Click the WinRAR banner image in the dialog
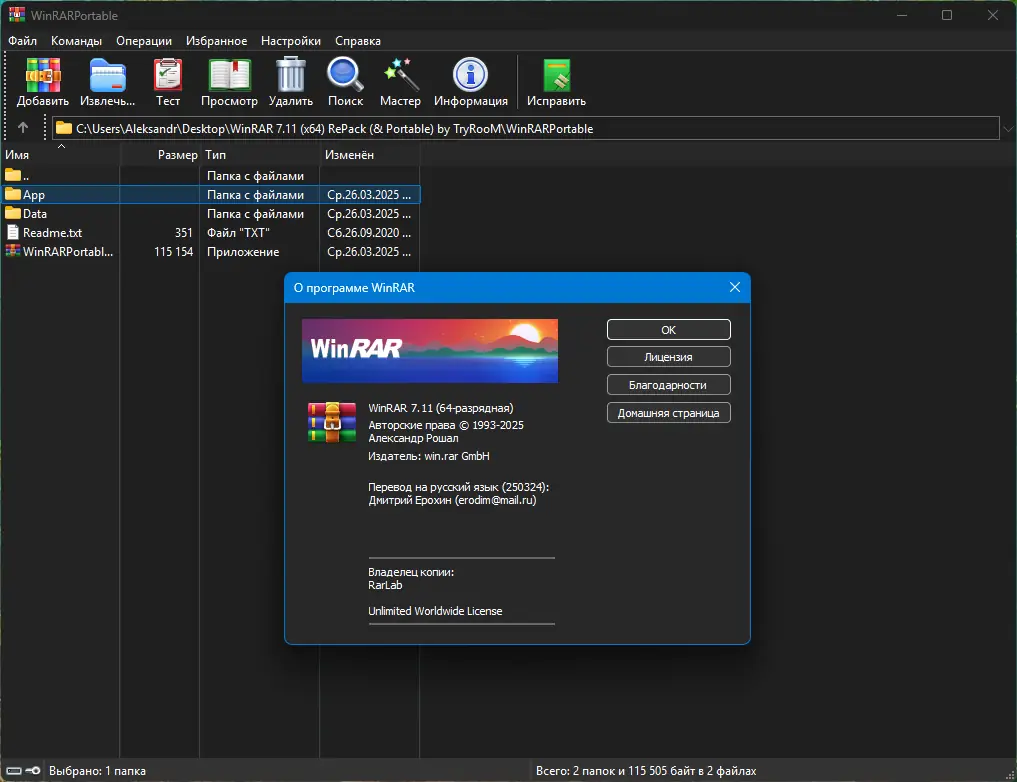Screen dimensions: 1017x782 click(429, 351)
